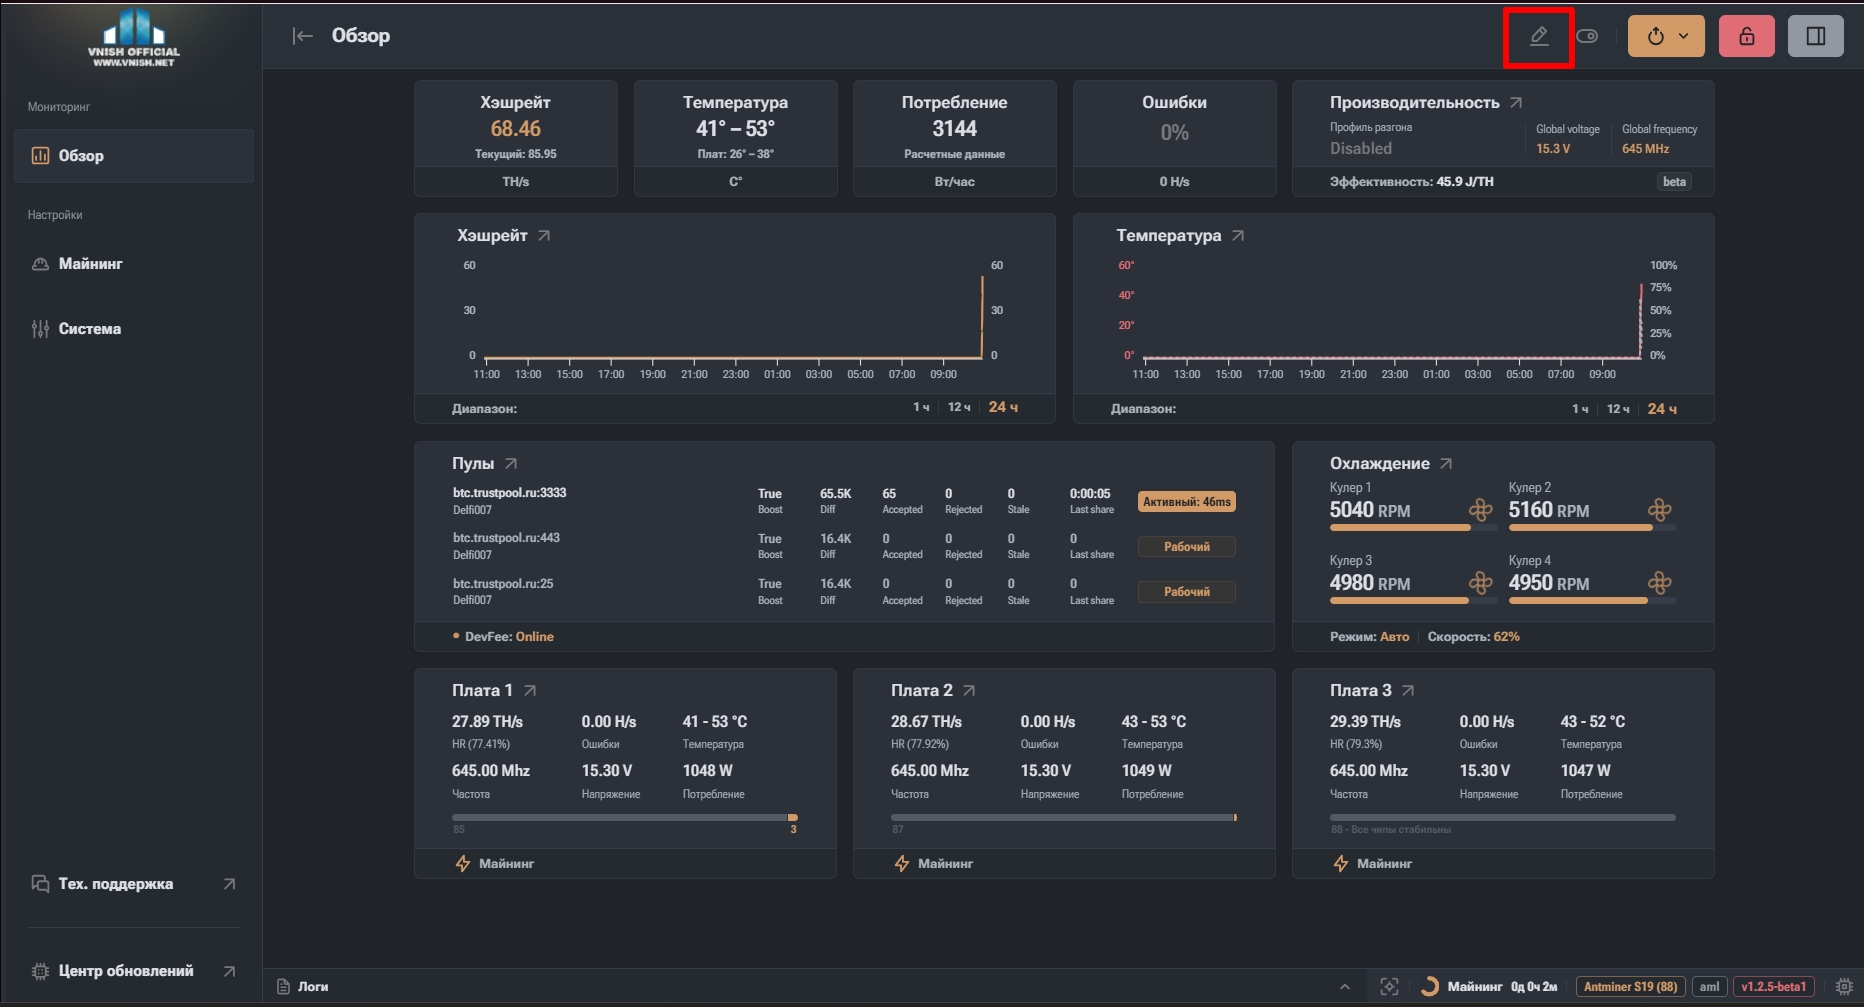The height and width of the screenshot is (1007, 1864).
Task: Click the Кулер 1 speed bar
Action: [x=1413, y=528]
